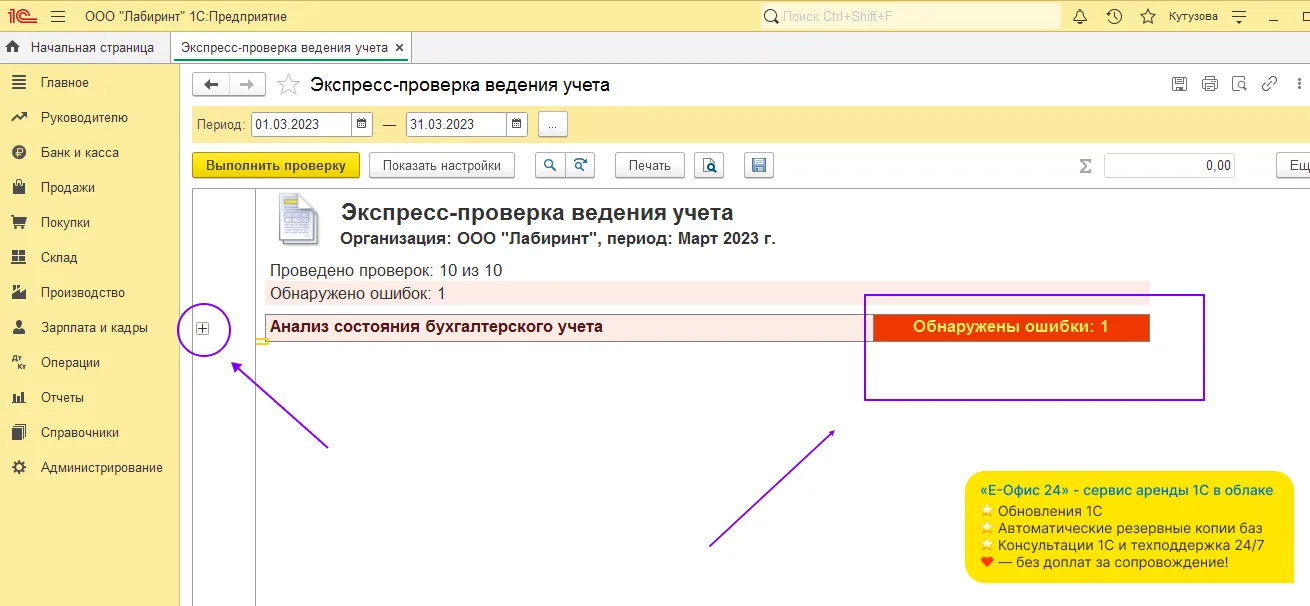Open the notifications bell icon
This screenshot has width=1310, height=606.
pyautogui.click(x=1080, y=17)
